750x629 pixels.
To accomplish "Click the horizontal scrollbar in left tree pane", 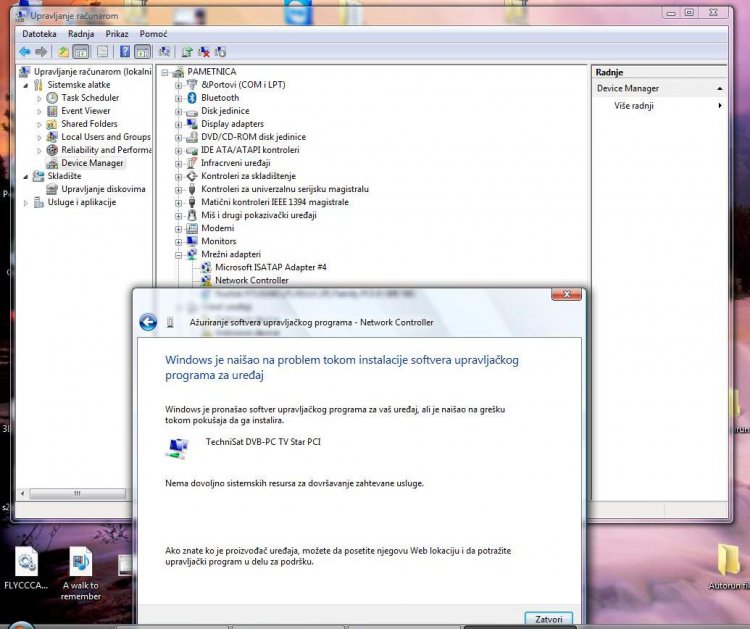I will [77, 493].
